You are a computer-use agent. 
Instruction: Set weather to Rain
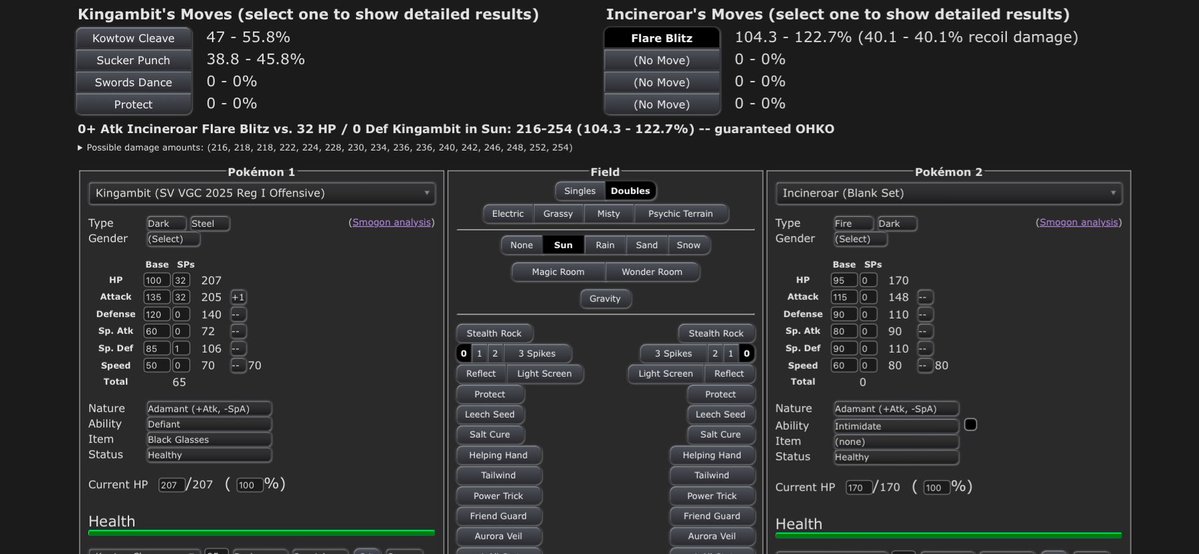pyautogui.click(x=605, y=245)
